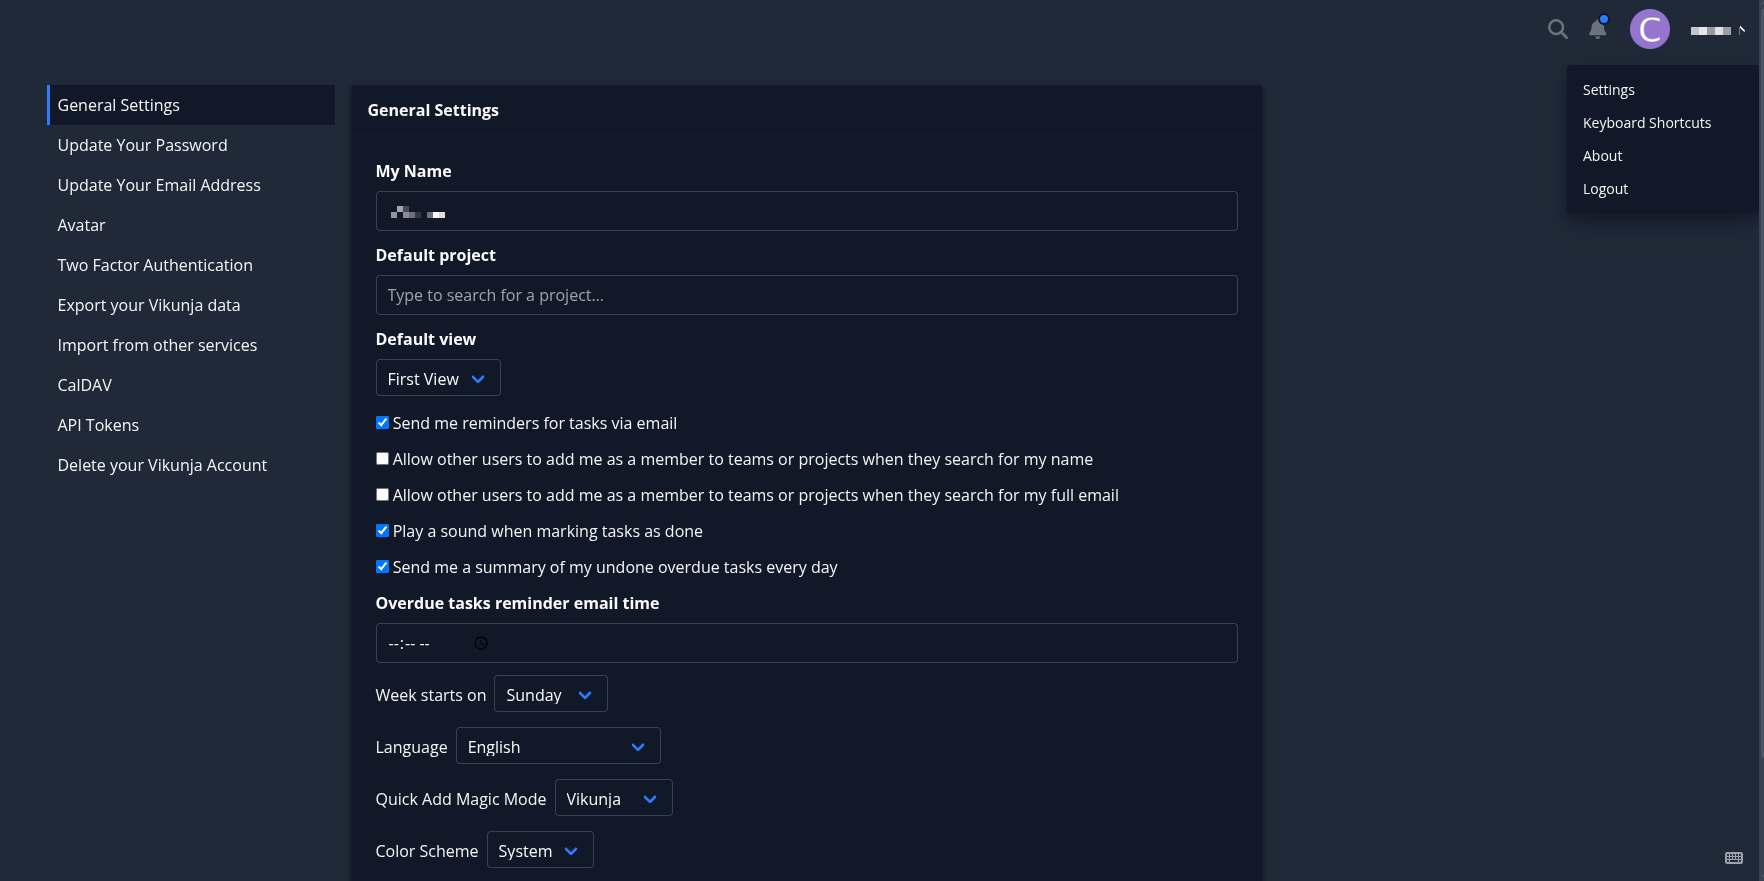The height and width of the screenshot is (881, 1764).
Task: Open the Language selector
Action: pos(557,747)
